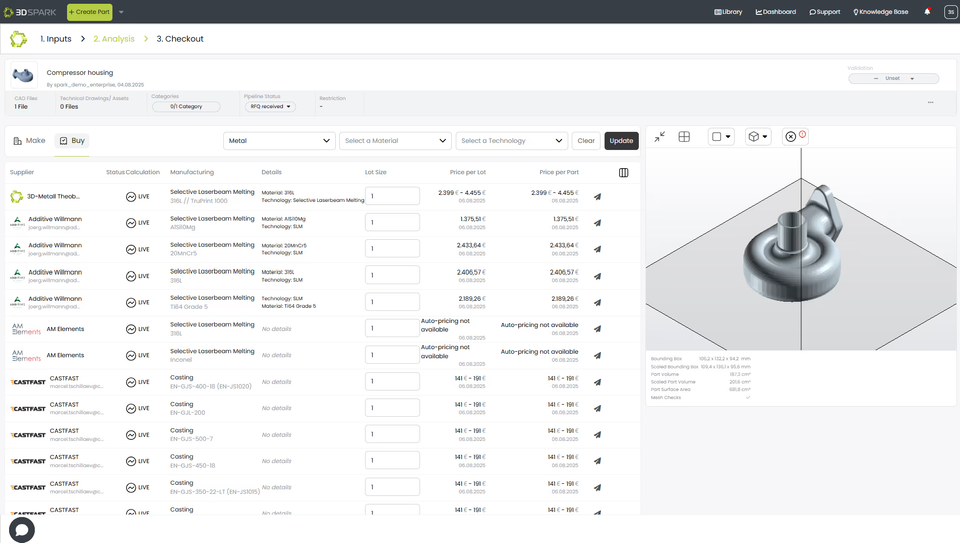960x543 pixels.
Task: Go to step 3. Checkout
Action: 180,39
